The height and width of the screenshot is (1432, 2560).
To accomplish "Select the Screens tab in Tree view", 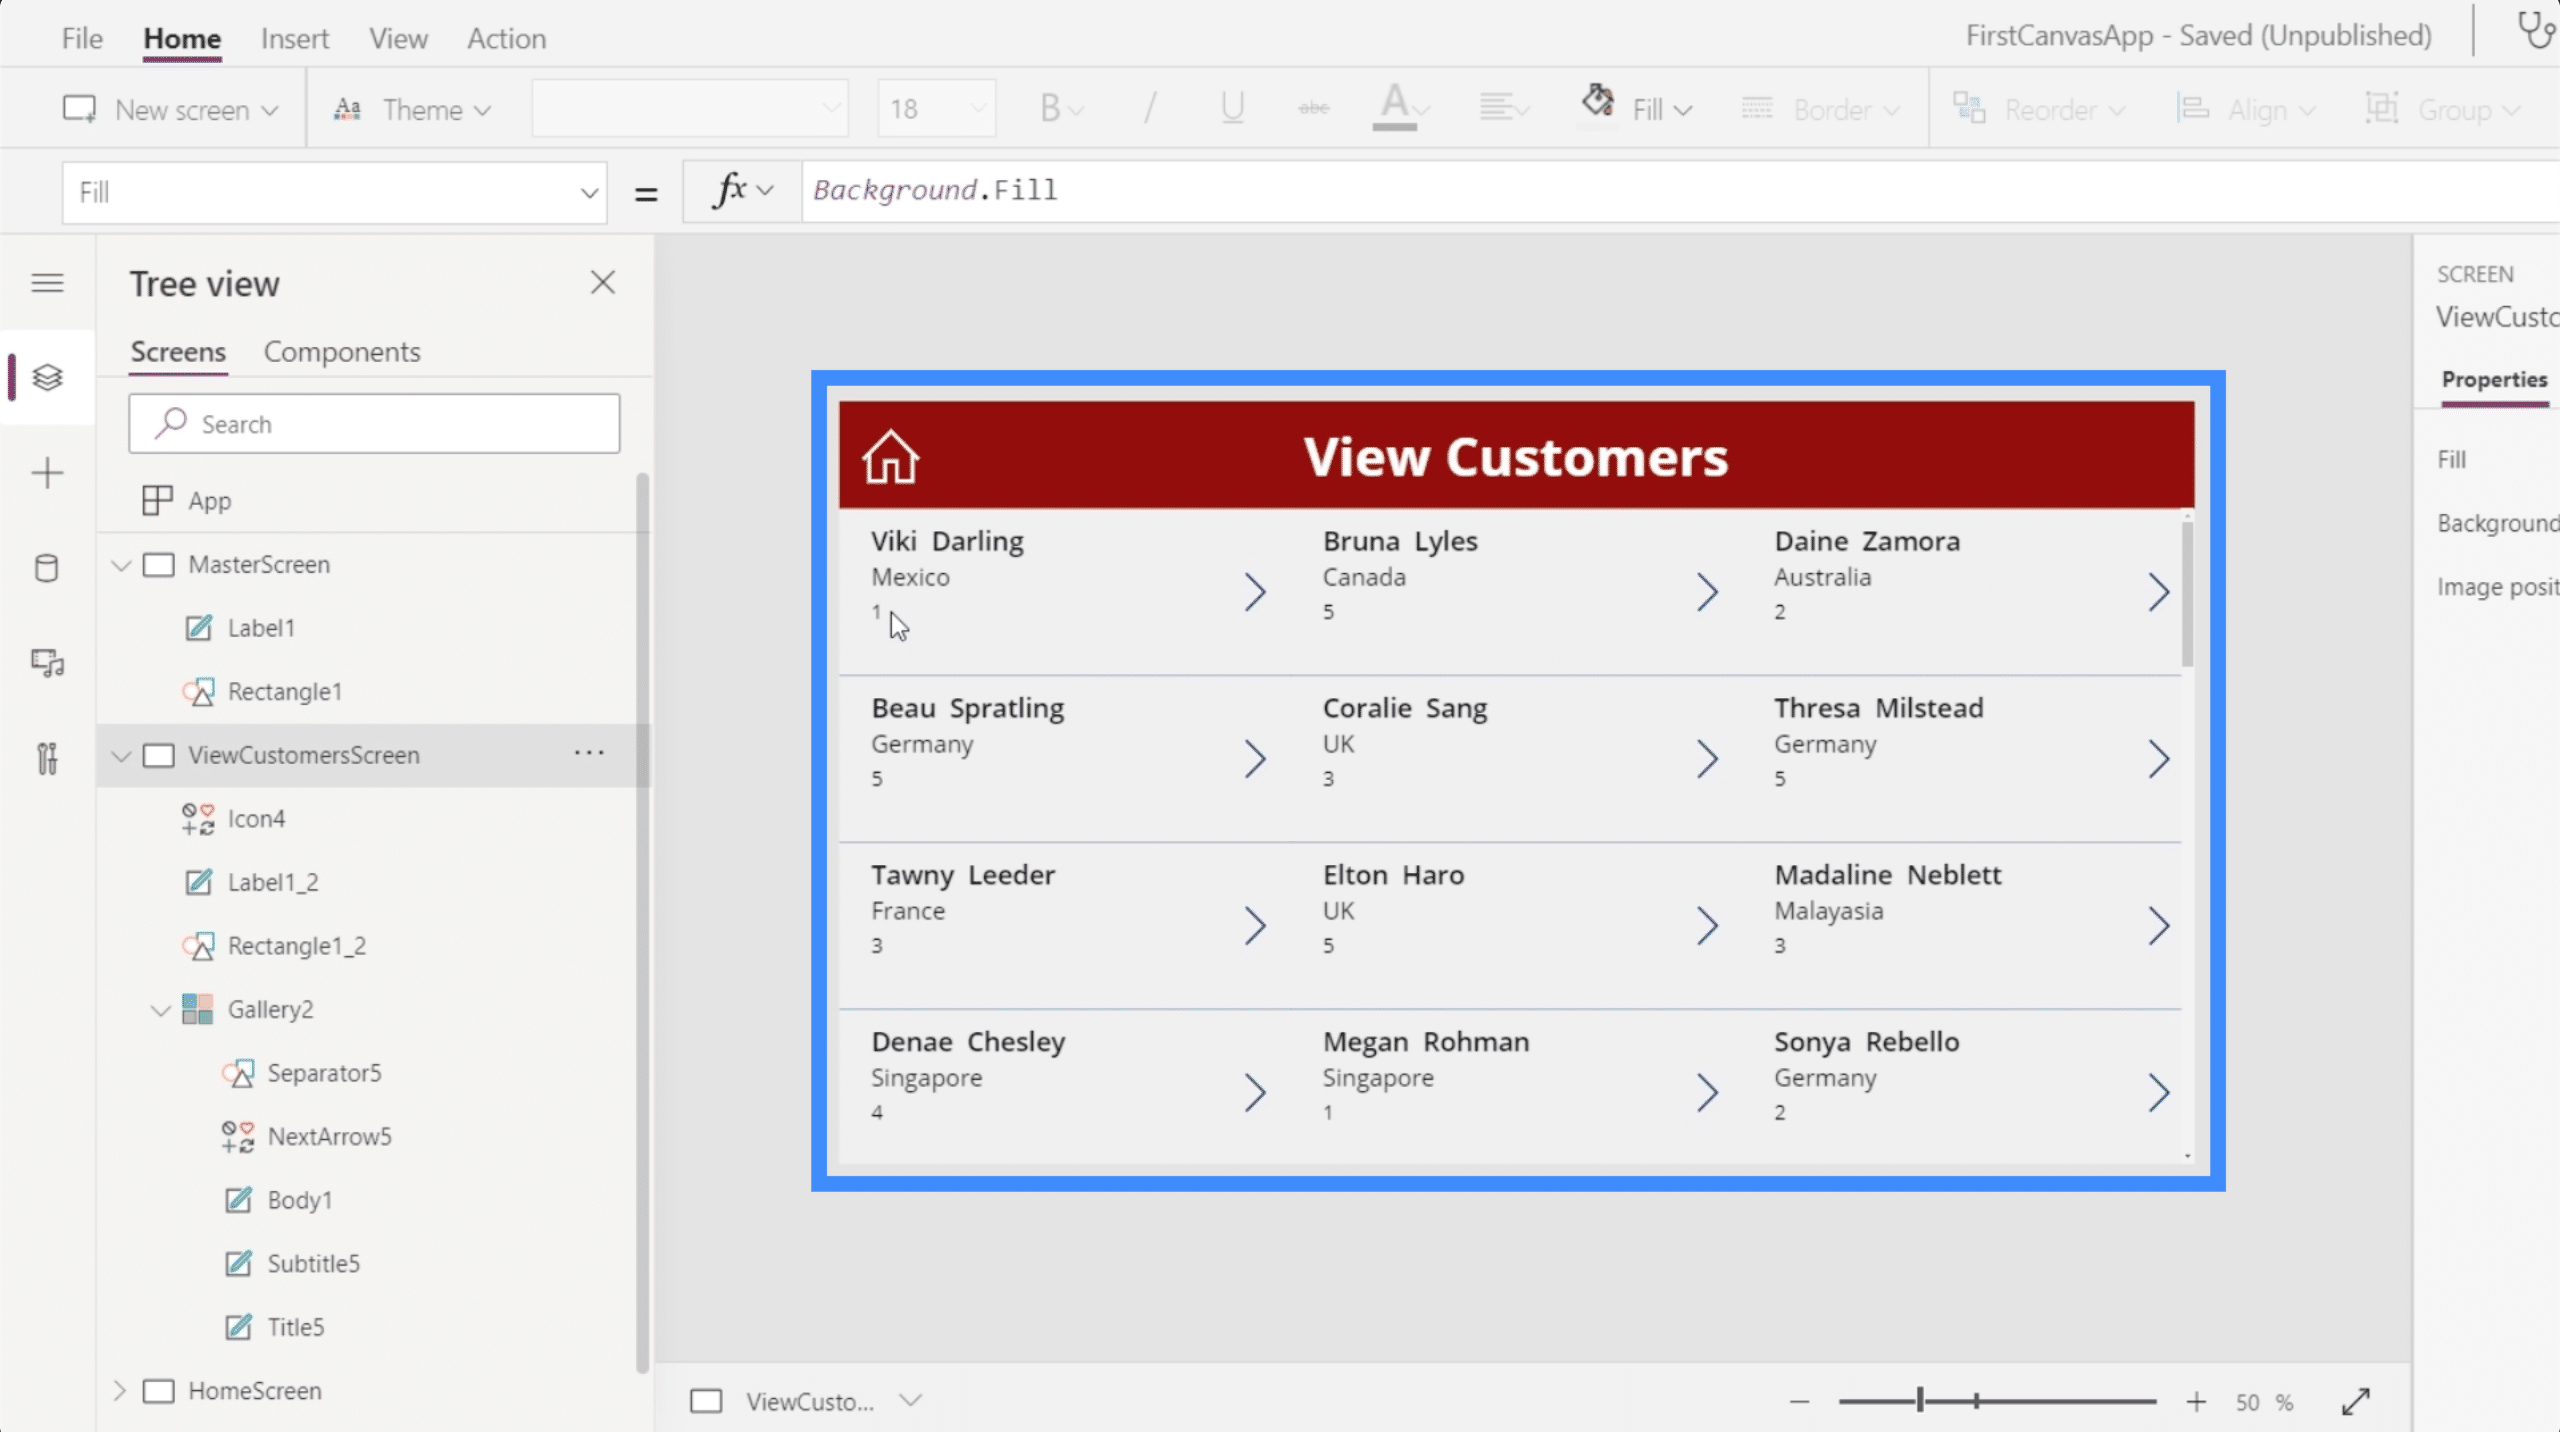I will point(176,350).
